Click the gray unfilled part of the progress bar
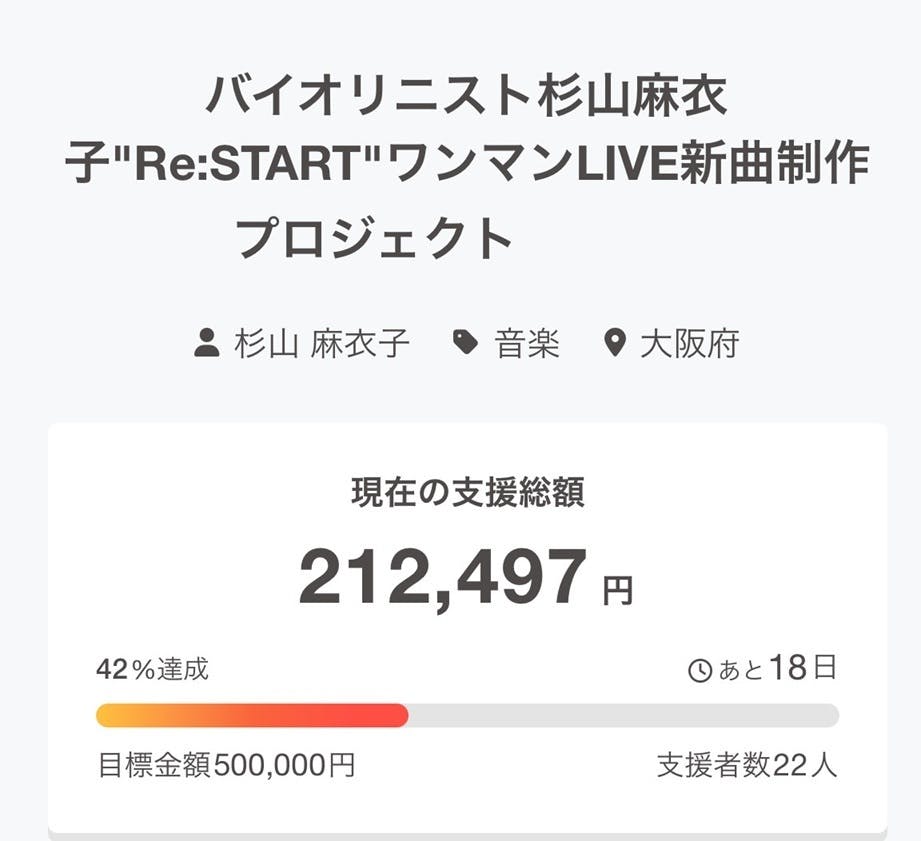The width and height of the screenshot is (921, 841). tap(620, 715)
